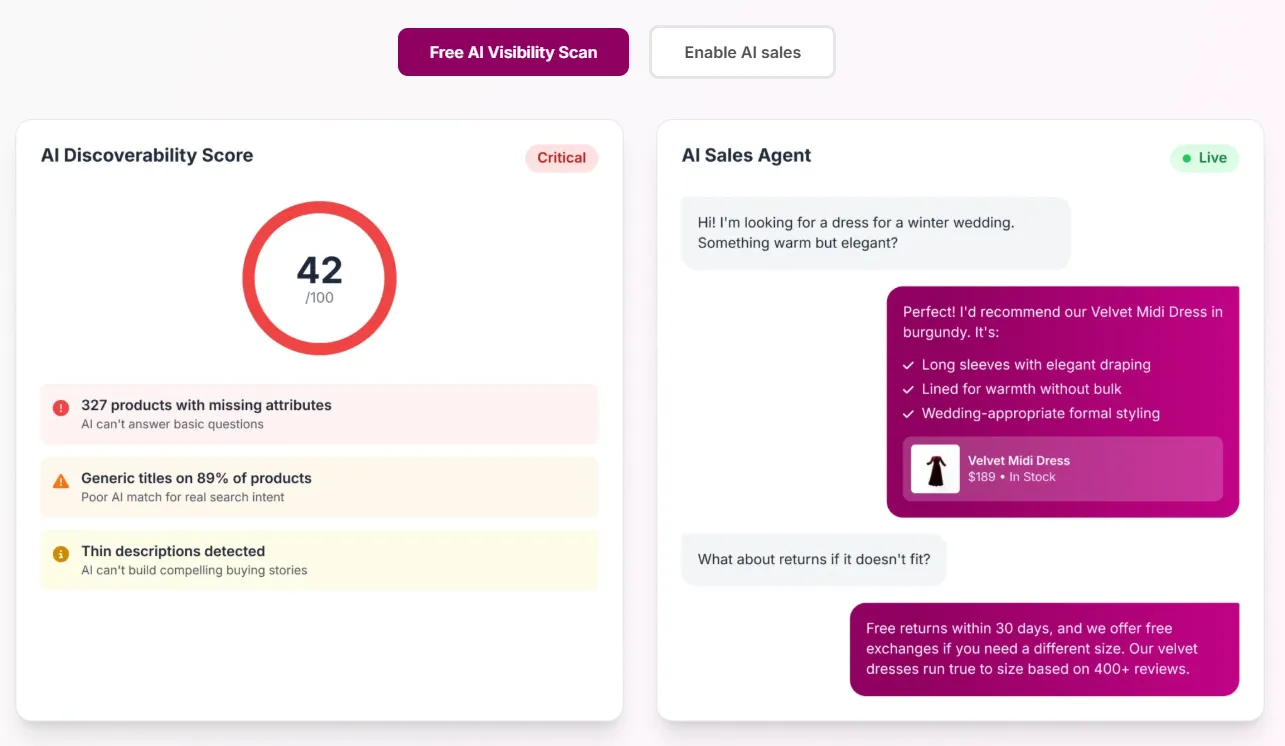Click the Enable AI sales button
The image size is (1285, 746).
tap(742, 52)
